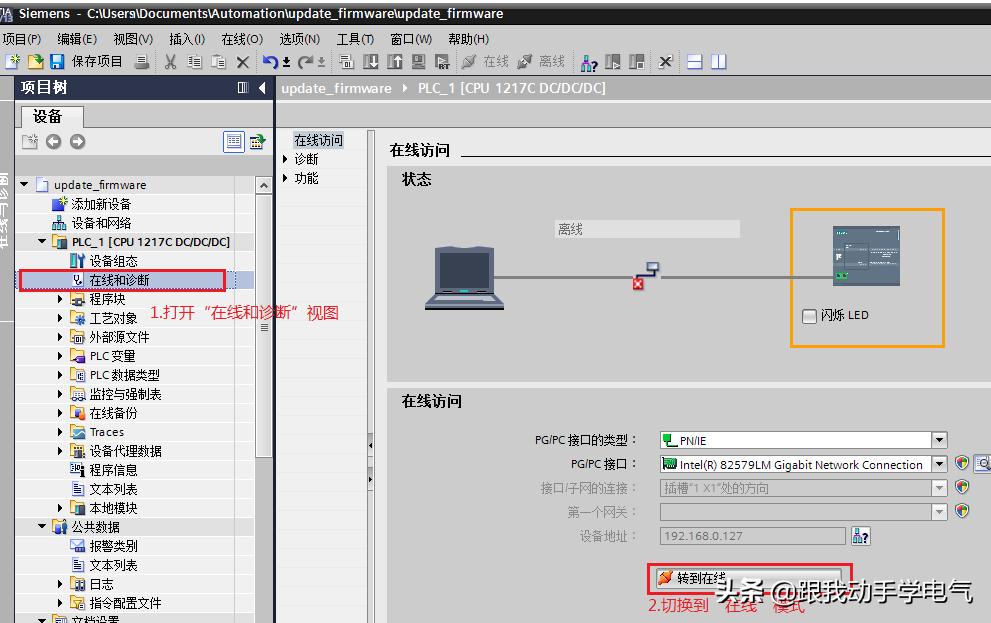This screenshot has height=623, width=991.
Task: Open 视图(V) menu
Action: point(133,39)
